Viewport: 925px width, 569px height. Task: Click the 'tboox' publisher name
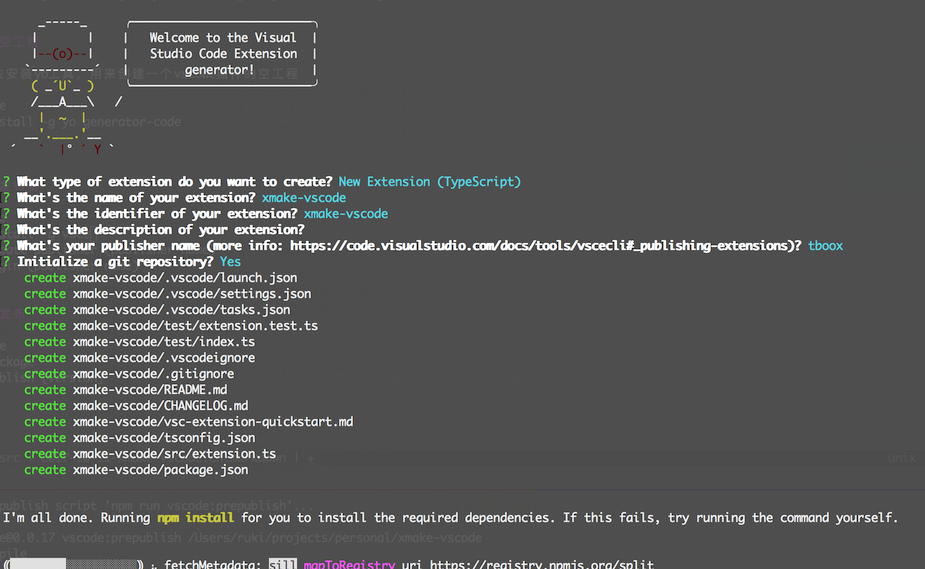[825, 246]
